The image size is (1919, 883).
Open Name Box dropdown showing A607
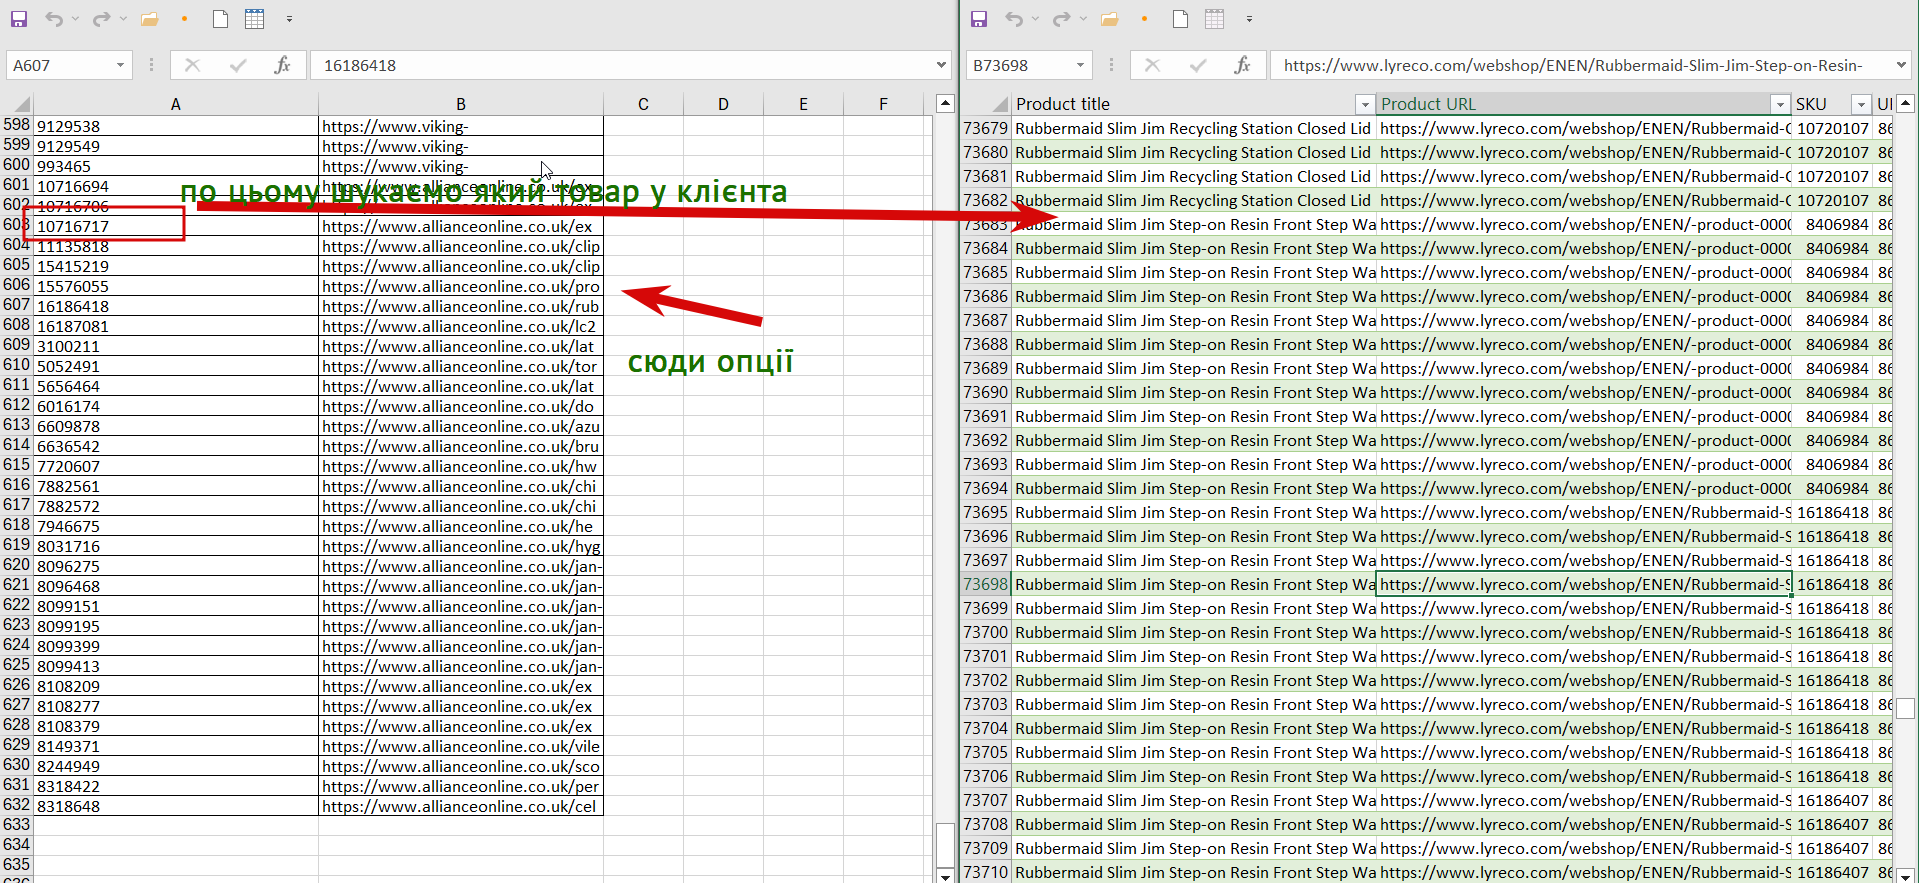(120, 65)
